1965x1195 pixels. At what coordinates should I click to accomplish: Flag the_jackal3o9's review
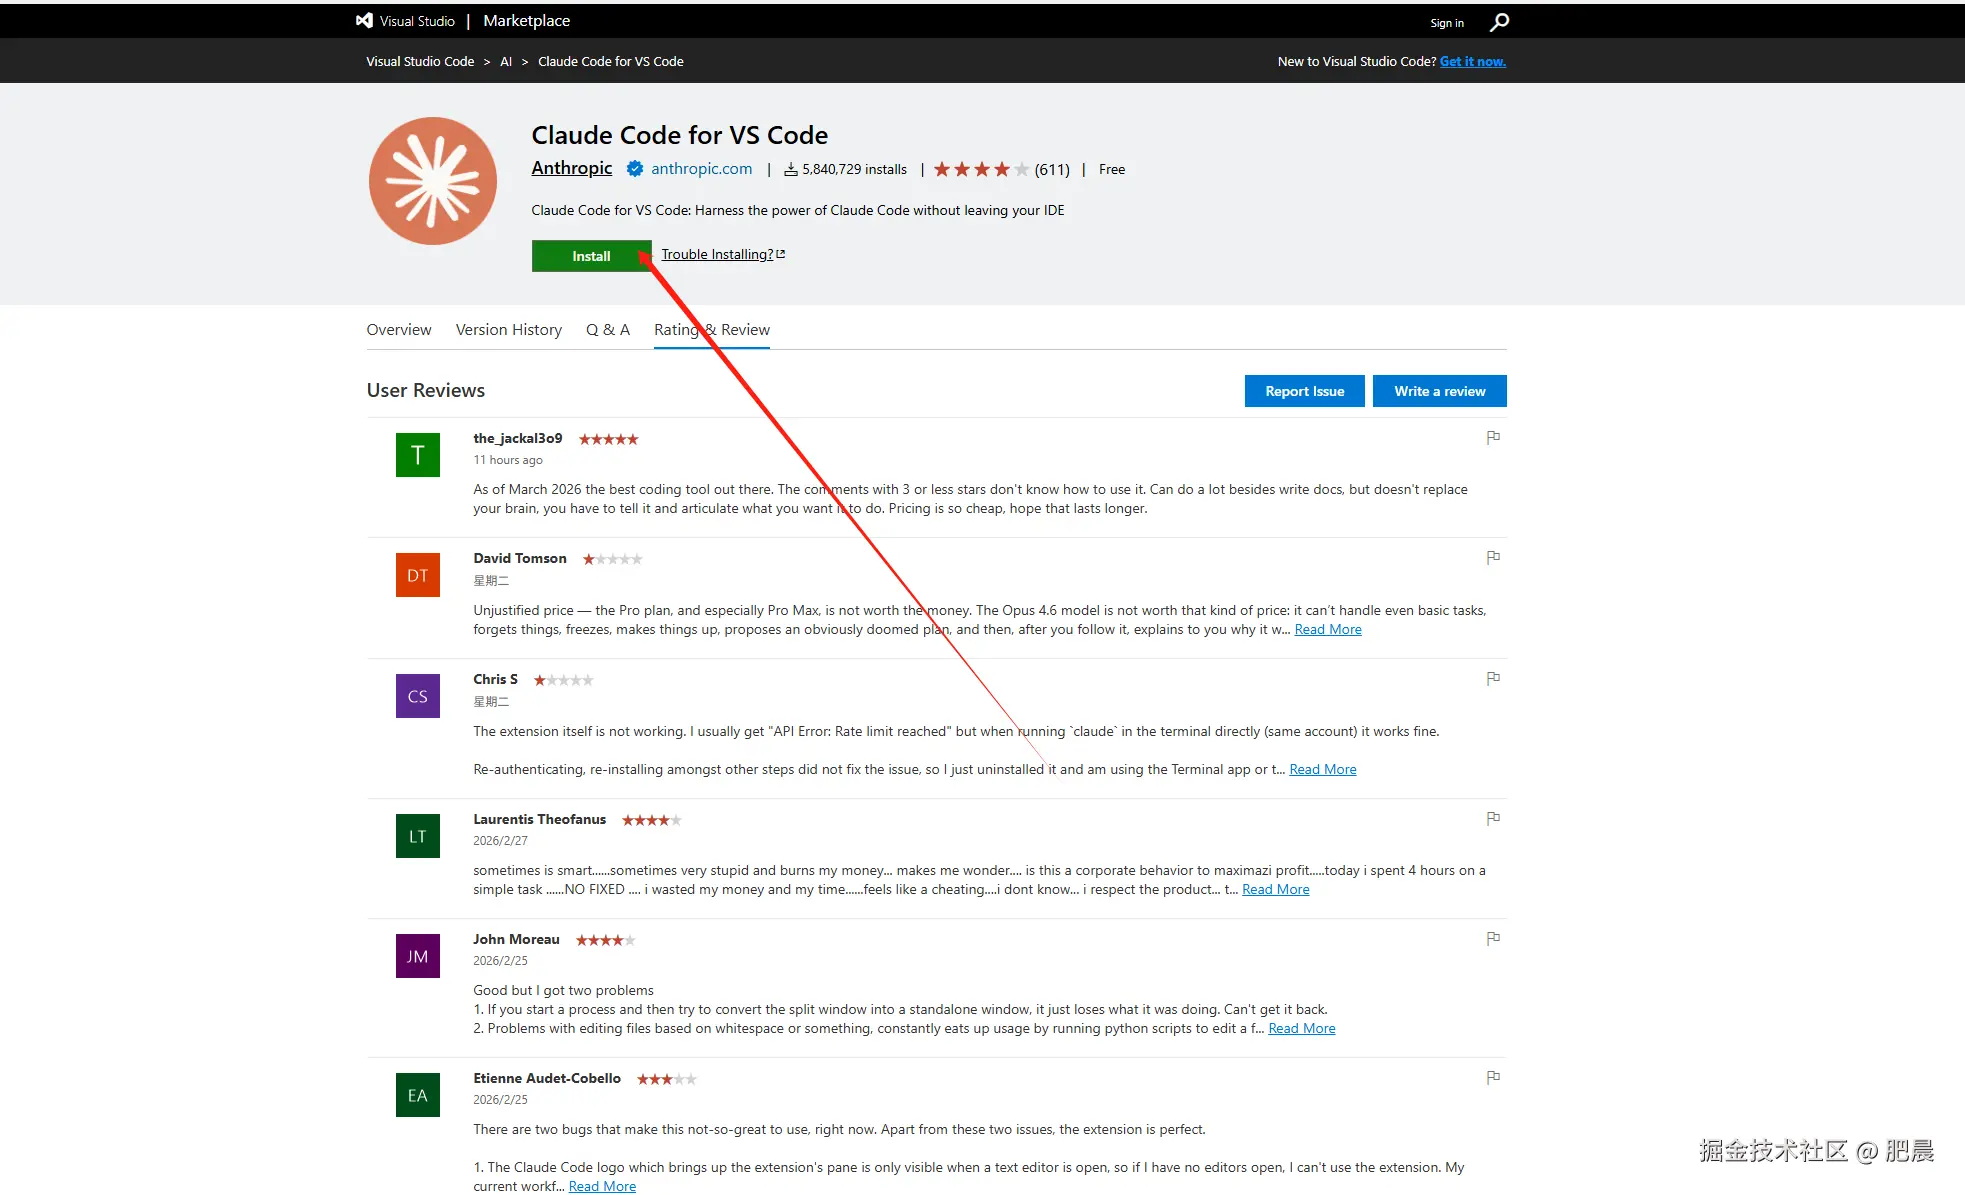(1493, 437)
